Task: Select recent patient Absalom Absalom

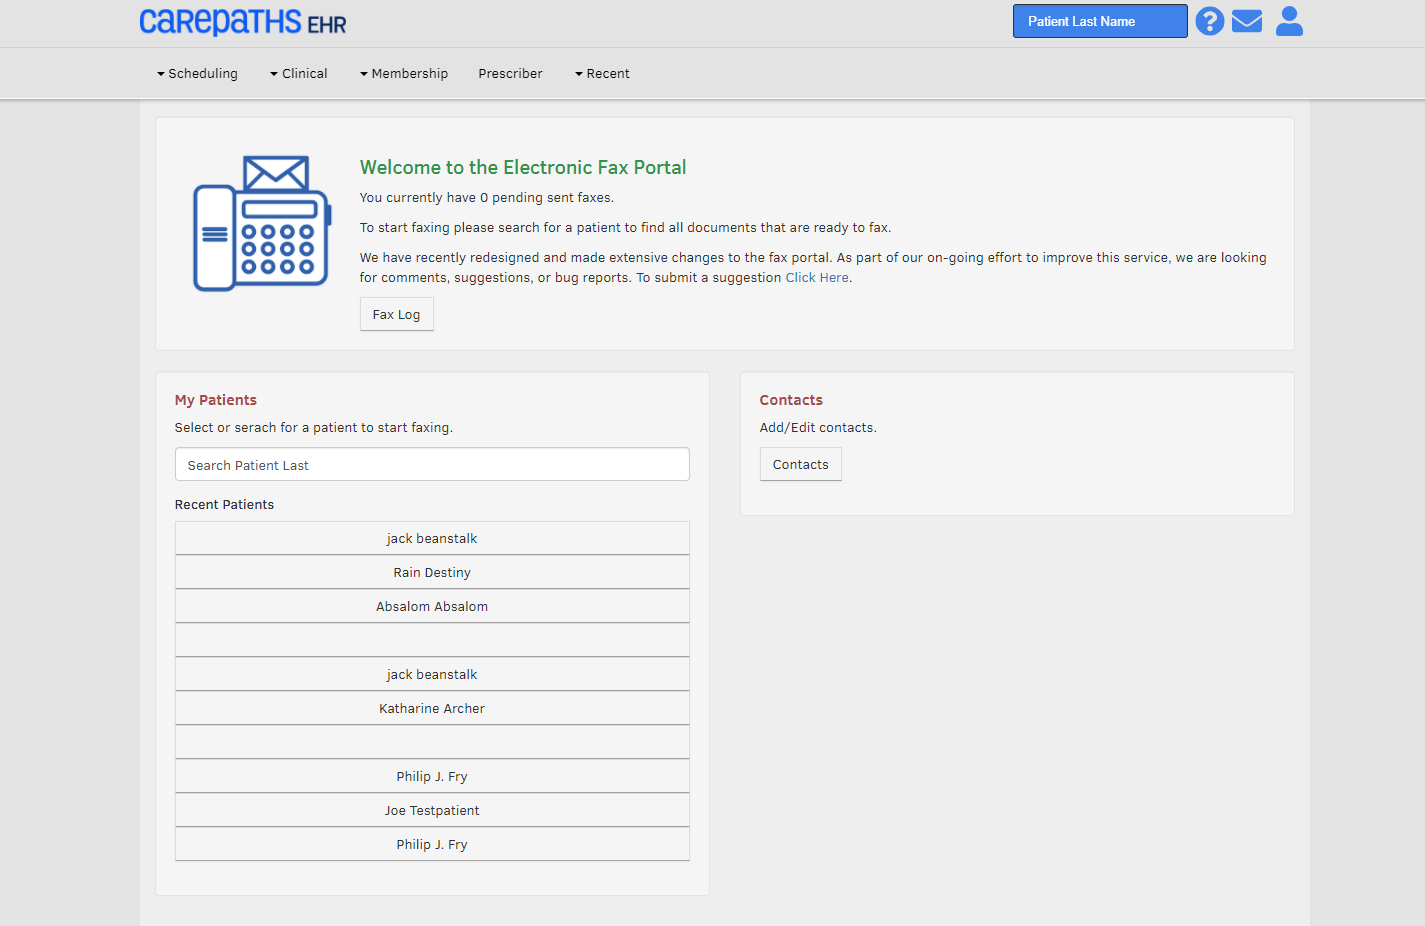Action: (x=432, y=606)
